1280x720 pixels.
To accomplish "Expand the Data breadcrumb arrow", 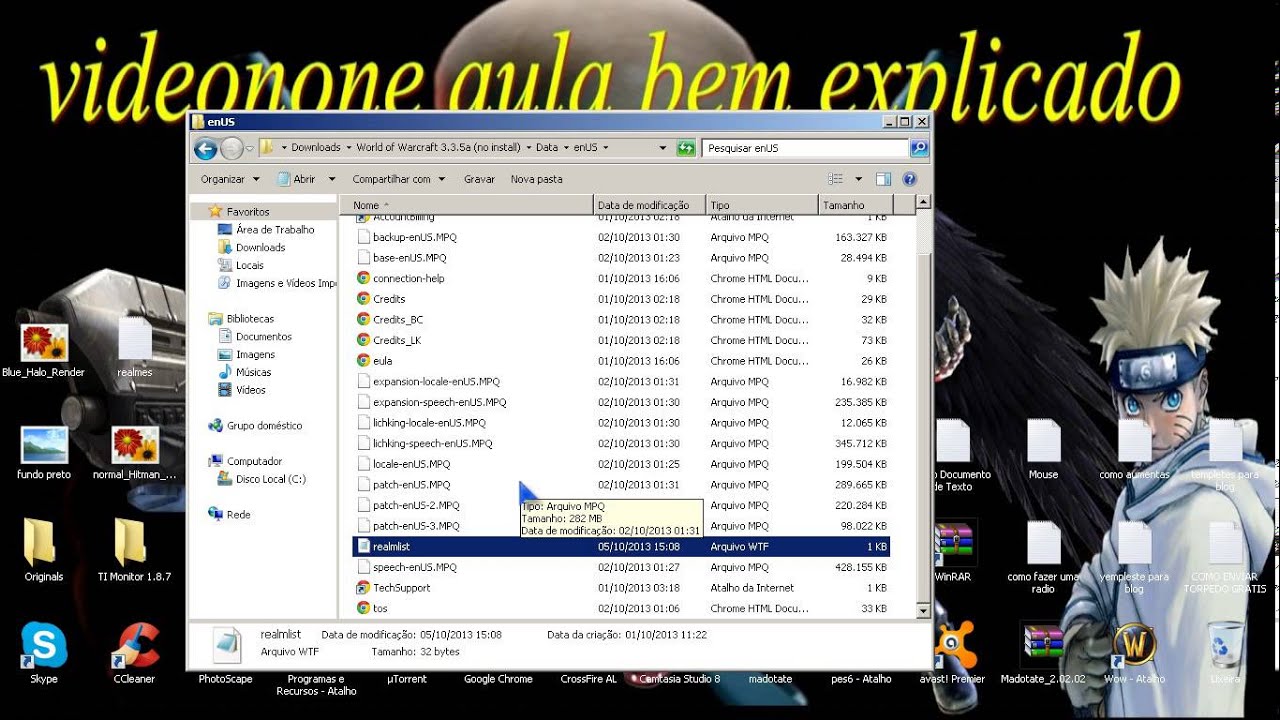I will (x=565, y=148).
